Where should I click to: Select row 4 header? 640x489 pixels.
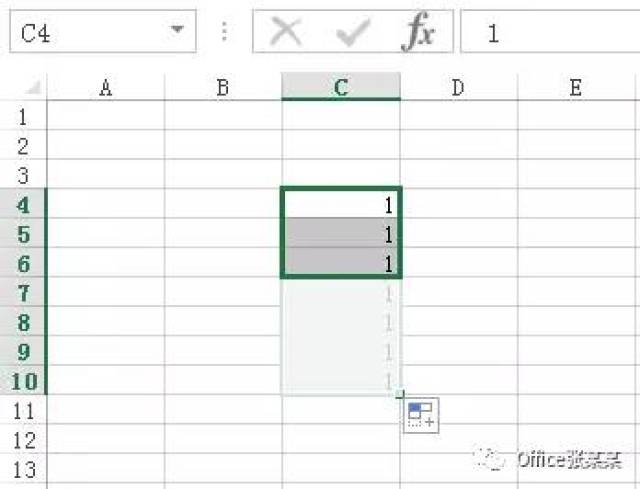coord(24,206)
